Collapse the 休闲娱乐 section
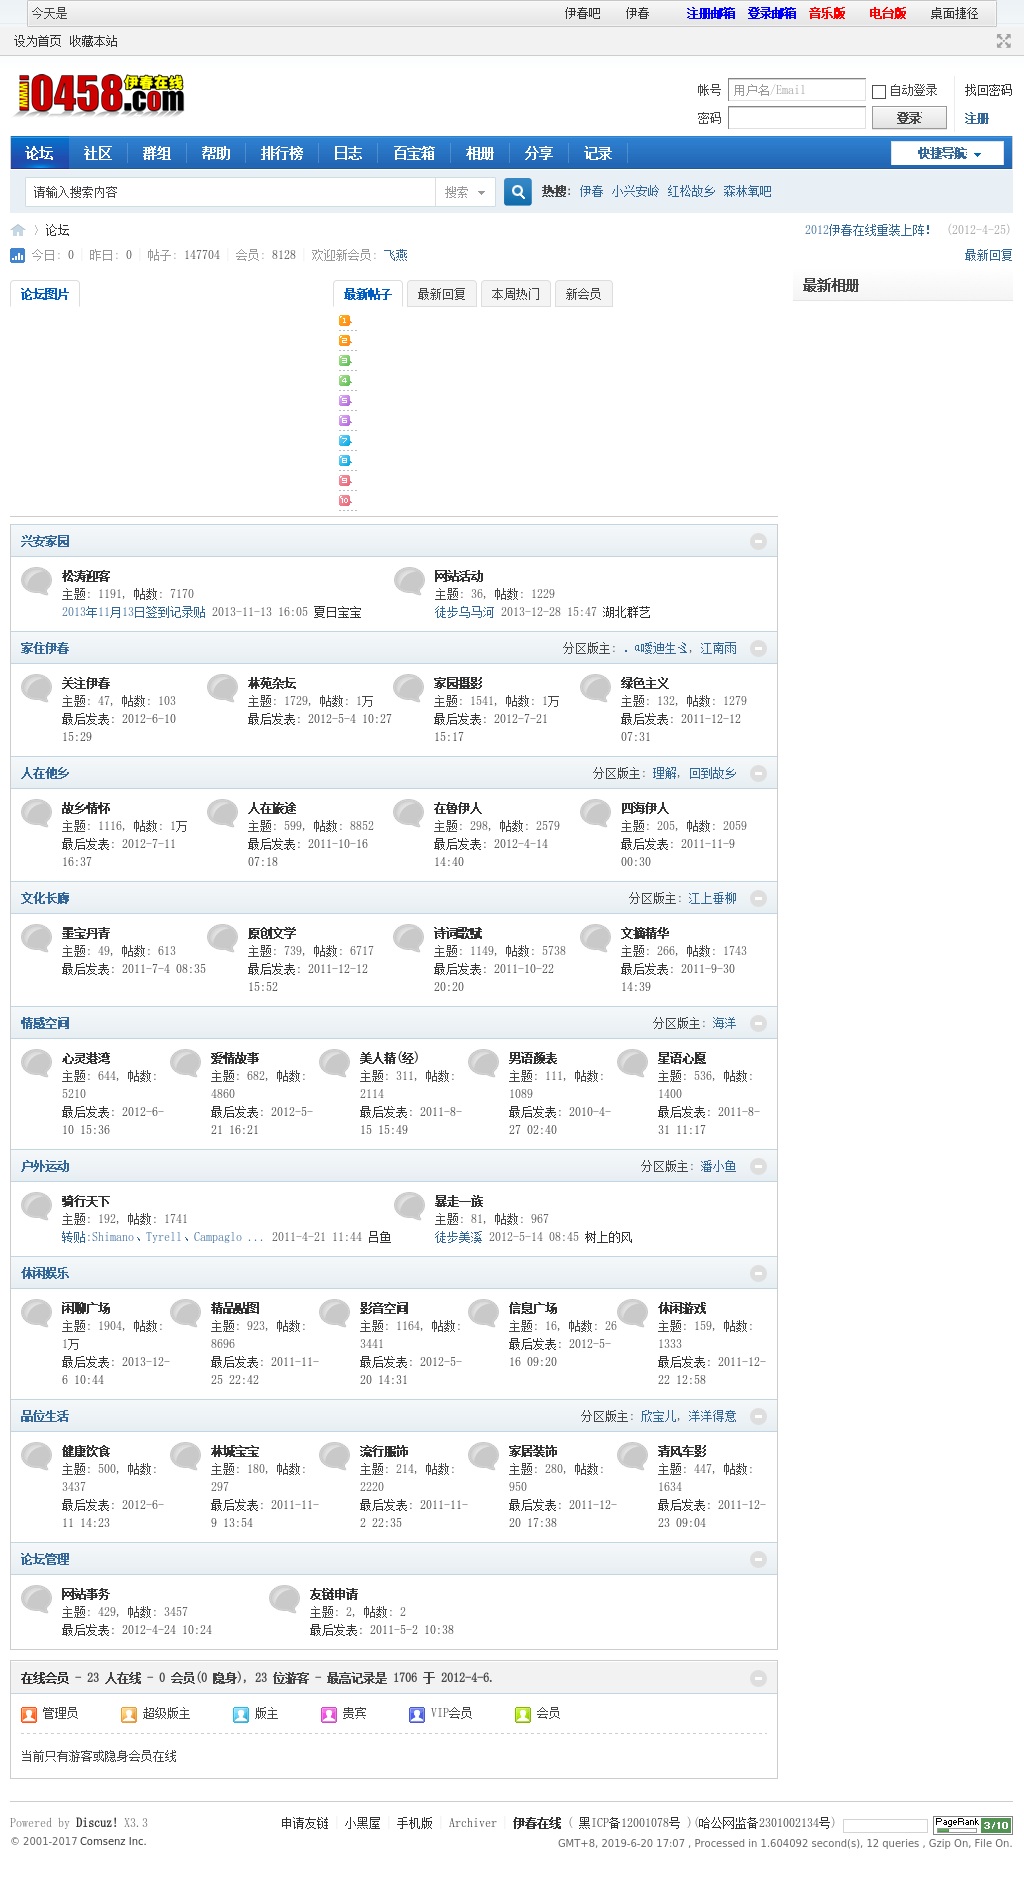 click(x=758, y=1273)
